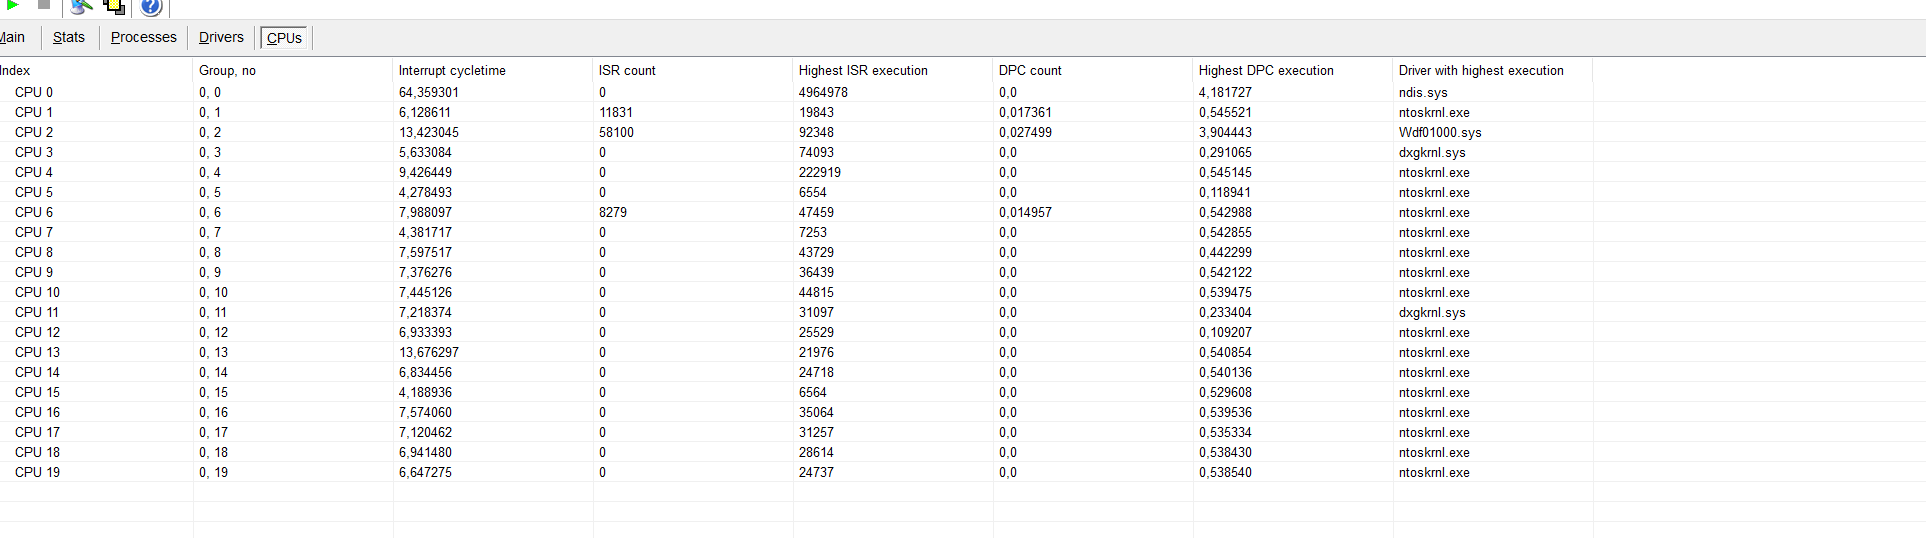Click the highest DPC execution value 3,904443

coord(1225,132)
